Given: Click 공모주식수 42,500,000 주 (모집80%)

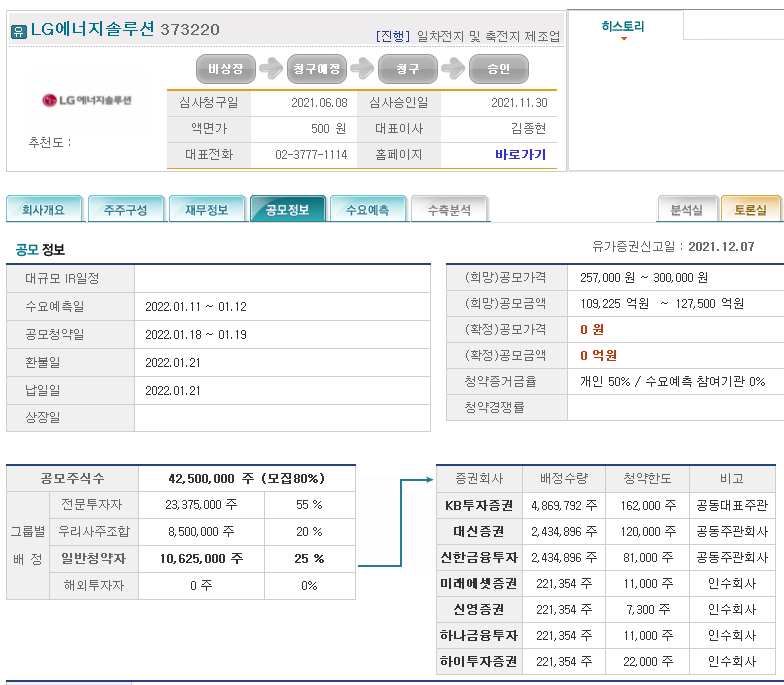Looking at the screenshot, I should point(246,478).
